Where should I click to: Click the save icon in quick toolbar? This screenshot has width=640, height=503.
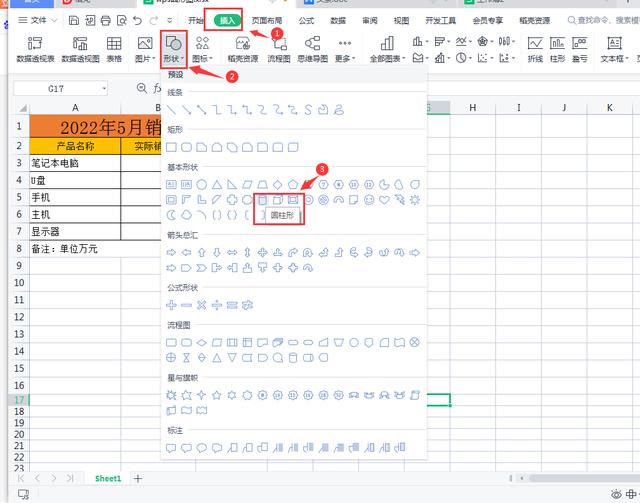point(74,20)
